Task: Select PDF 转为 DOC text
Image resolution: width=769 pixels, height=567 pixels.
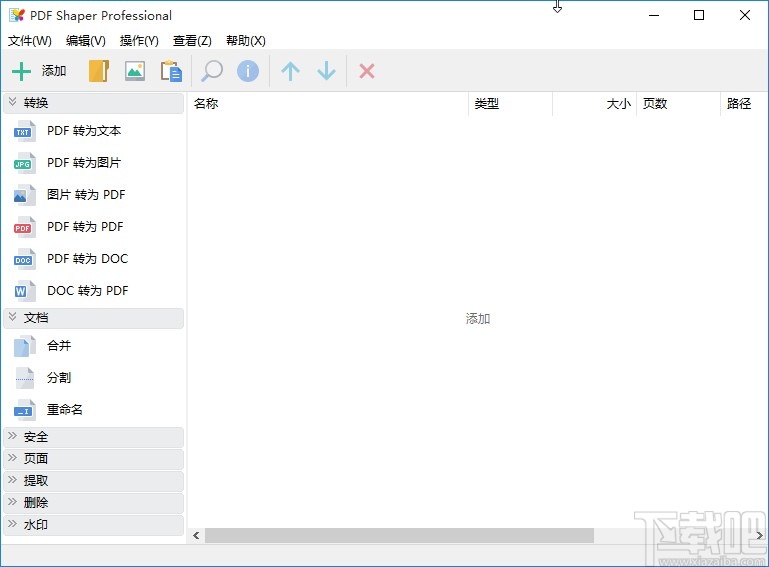Action: pyautogui.click(x=88, y=258)
